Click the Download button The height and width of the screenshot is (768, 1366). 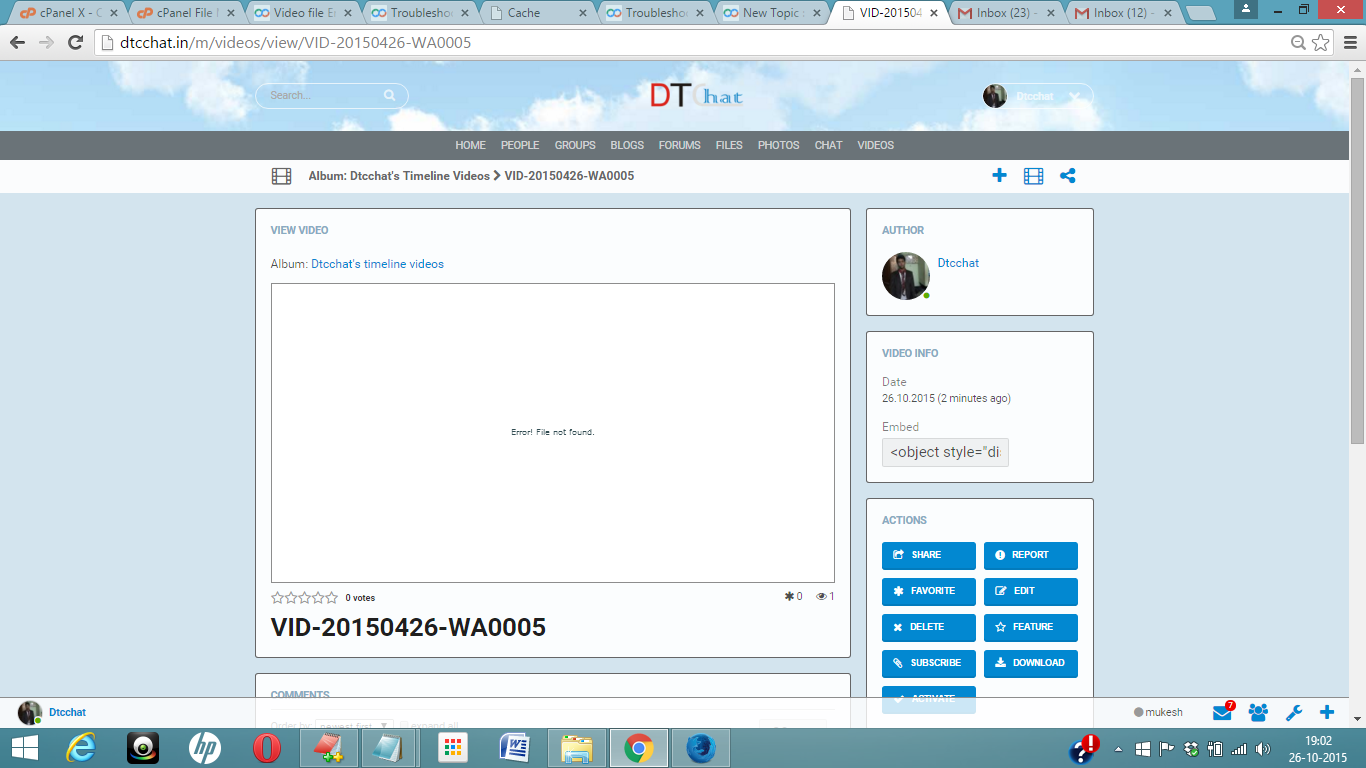pos(1030,663)
